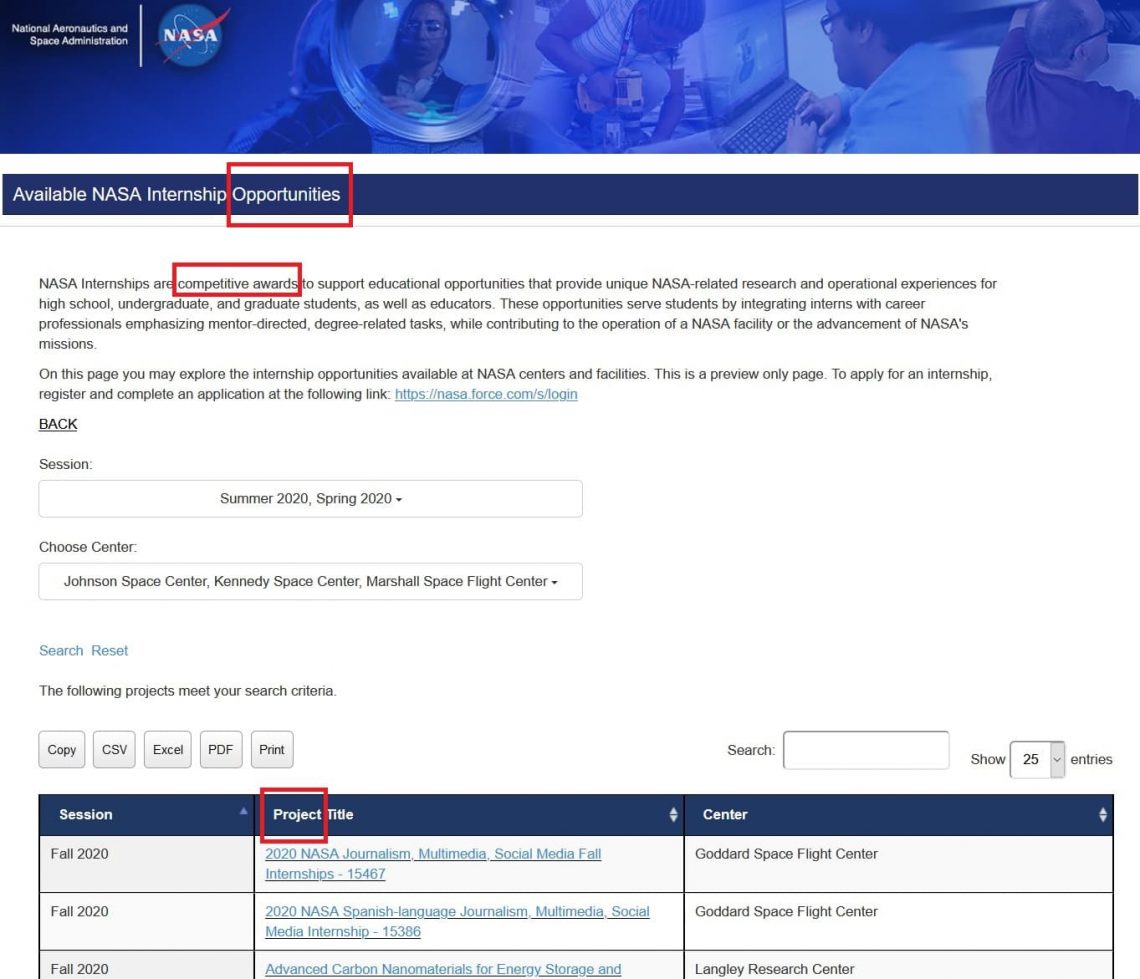Go back using the BACK link
This screenshot has width=1140, height=979.
(x=58, y=425)
